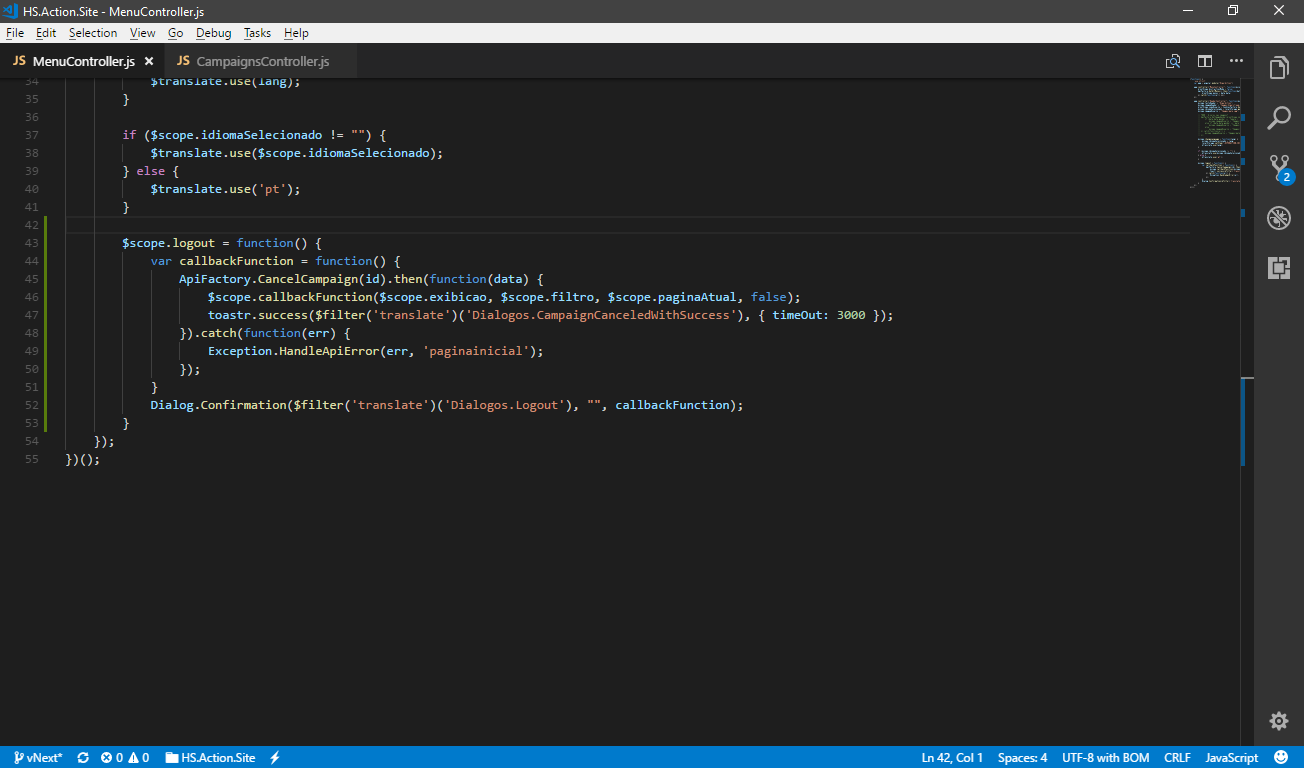Open the More Actions ellipsis menu
Viewport: 1304px width, 768px height.
1236,61
